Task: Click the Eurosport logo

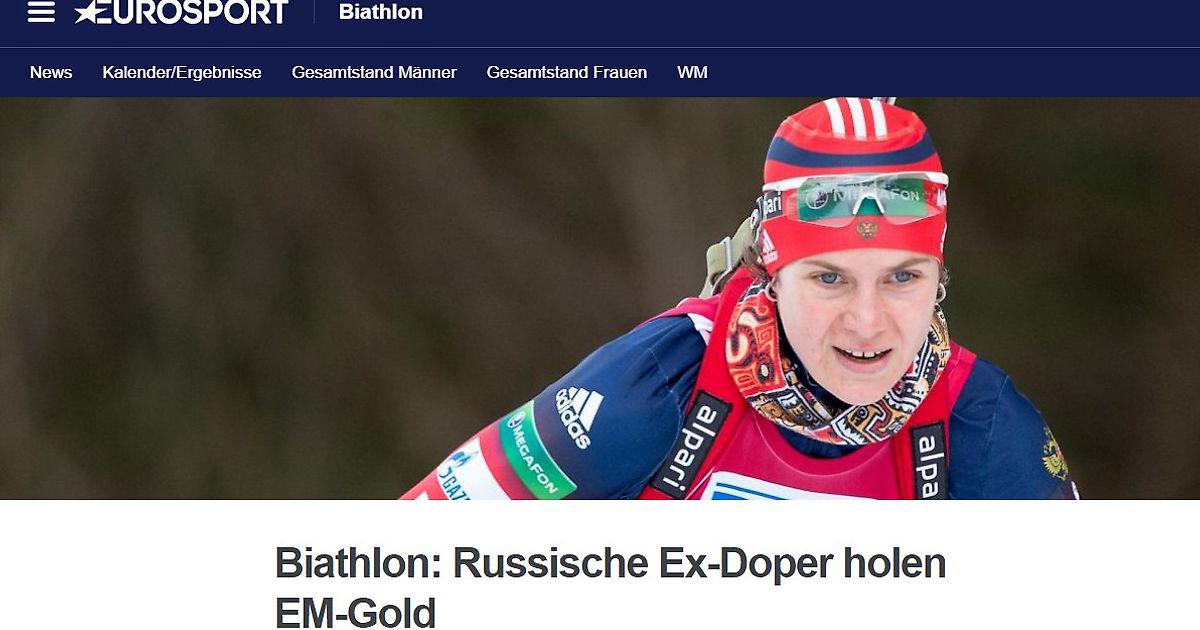Action: 181,12
